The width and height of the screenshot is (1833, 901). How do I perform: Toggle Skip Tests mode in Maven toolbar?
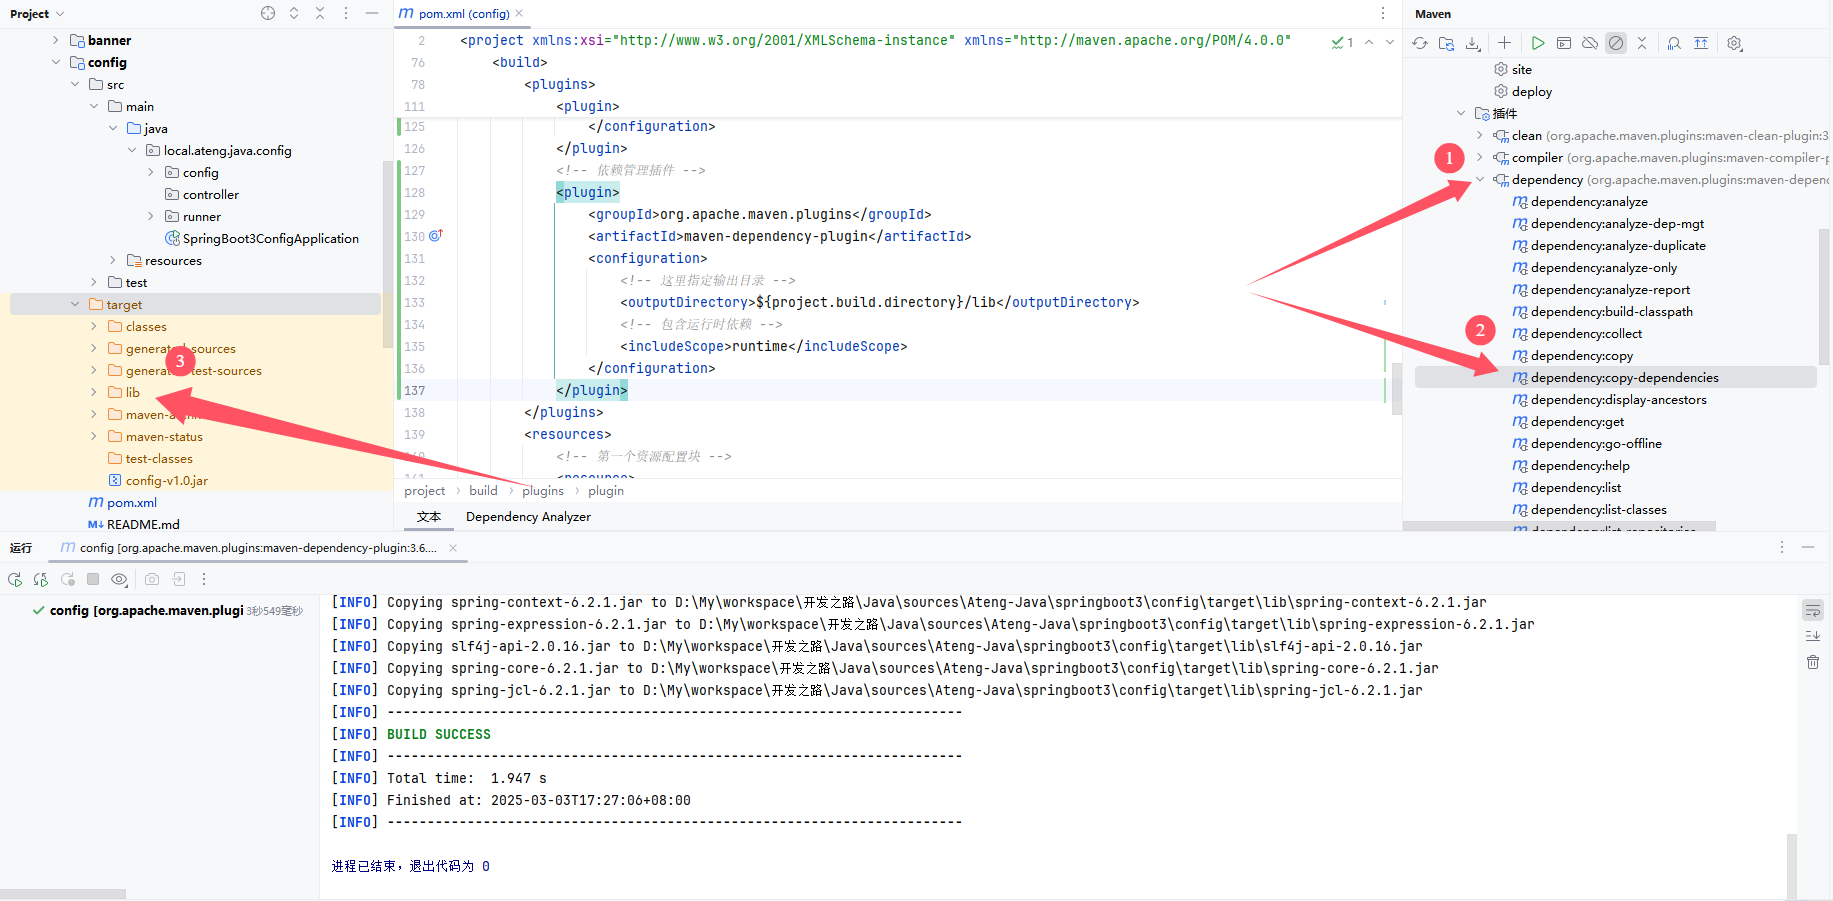[x=1616, y=43]
